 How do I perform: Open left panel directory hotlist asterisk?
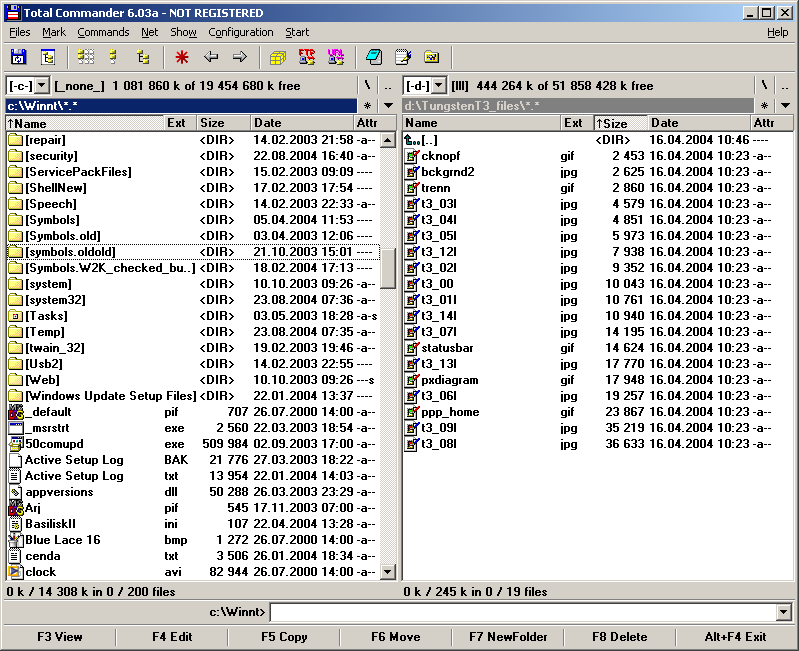367,105
